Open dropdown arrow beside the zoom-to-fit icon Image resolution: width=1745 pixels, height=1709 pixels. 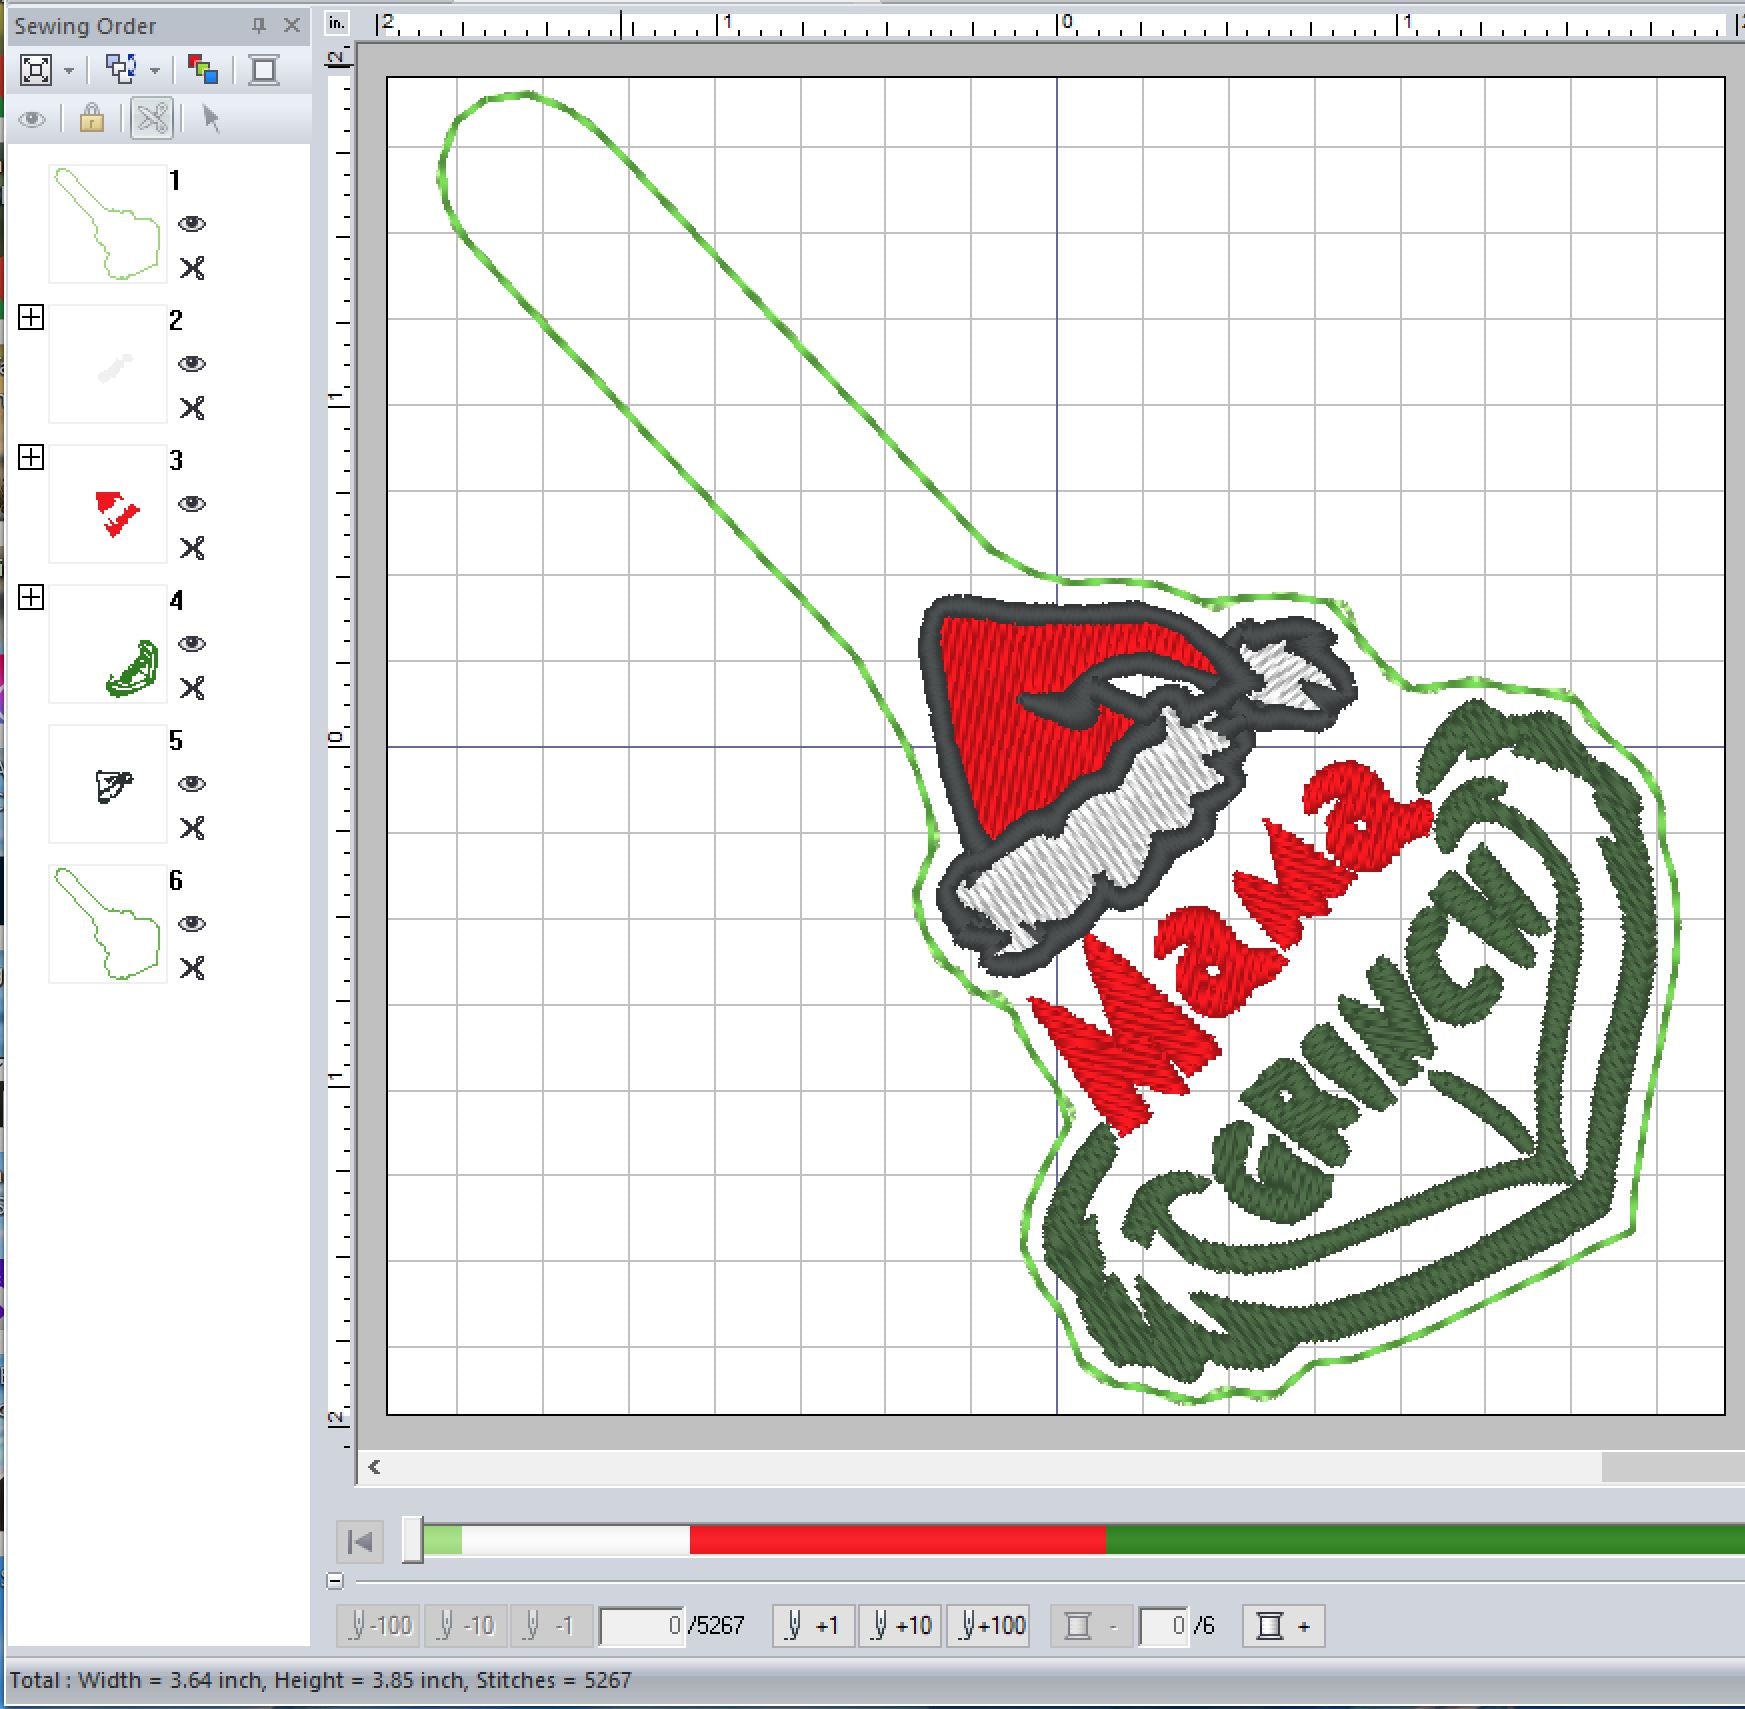coord(69,71)
